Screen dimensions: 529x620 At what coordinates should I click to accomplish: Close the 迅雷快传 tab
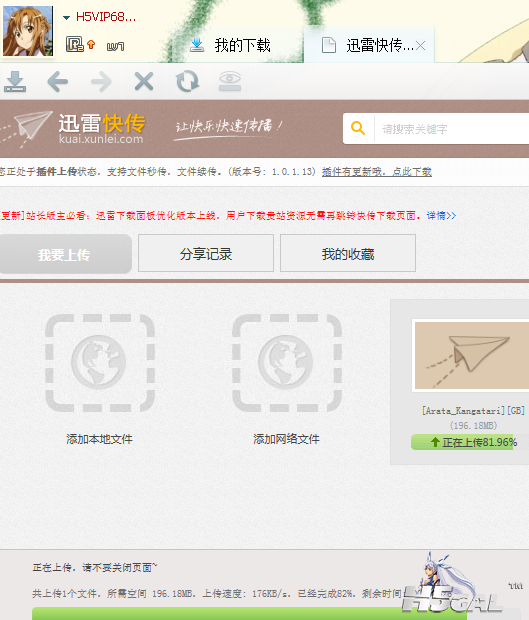pos(421,46)
